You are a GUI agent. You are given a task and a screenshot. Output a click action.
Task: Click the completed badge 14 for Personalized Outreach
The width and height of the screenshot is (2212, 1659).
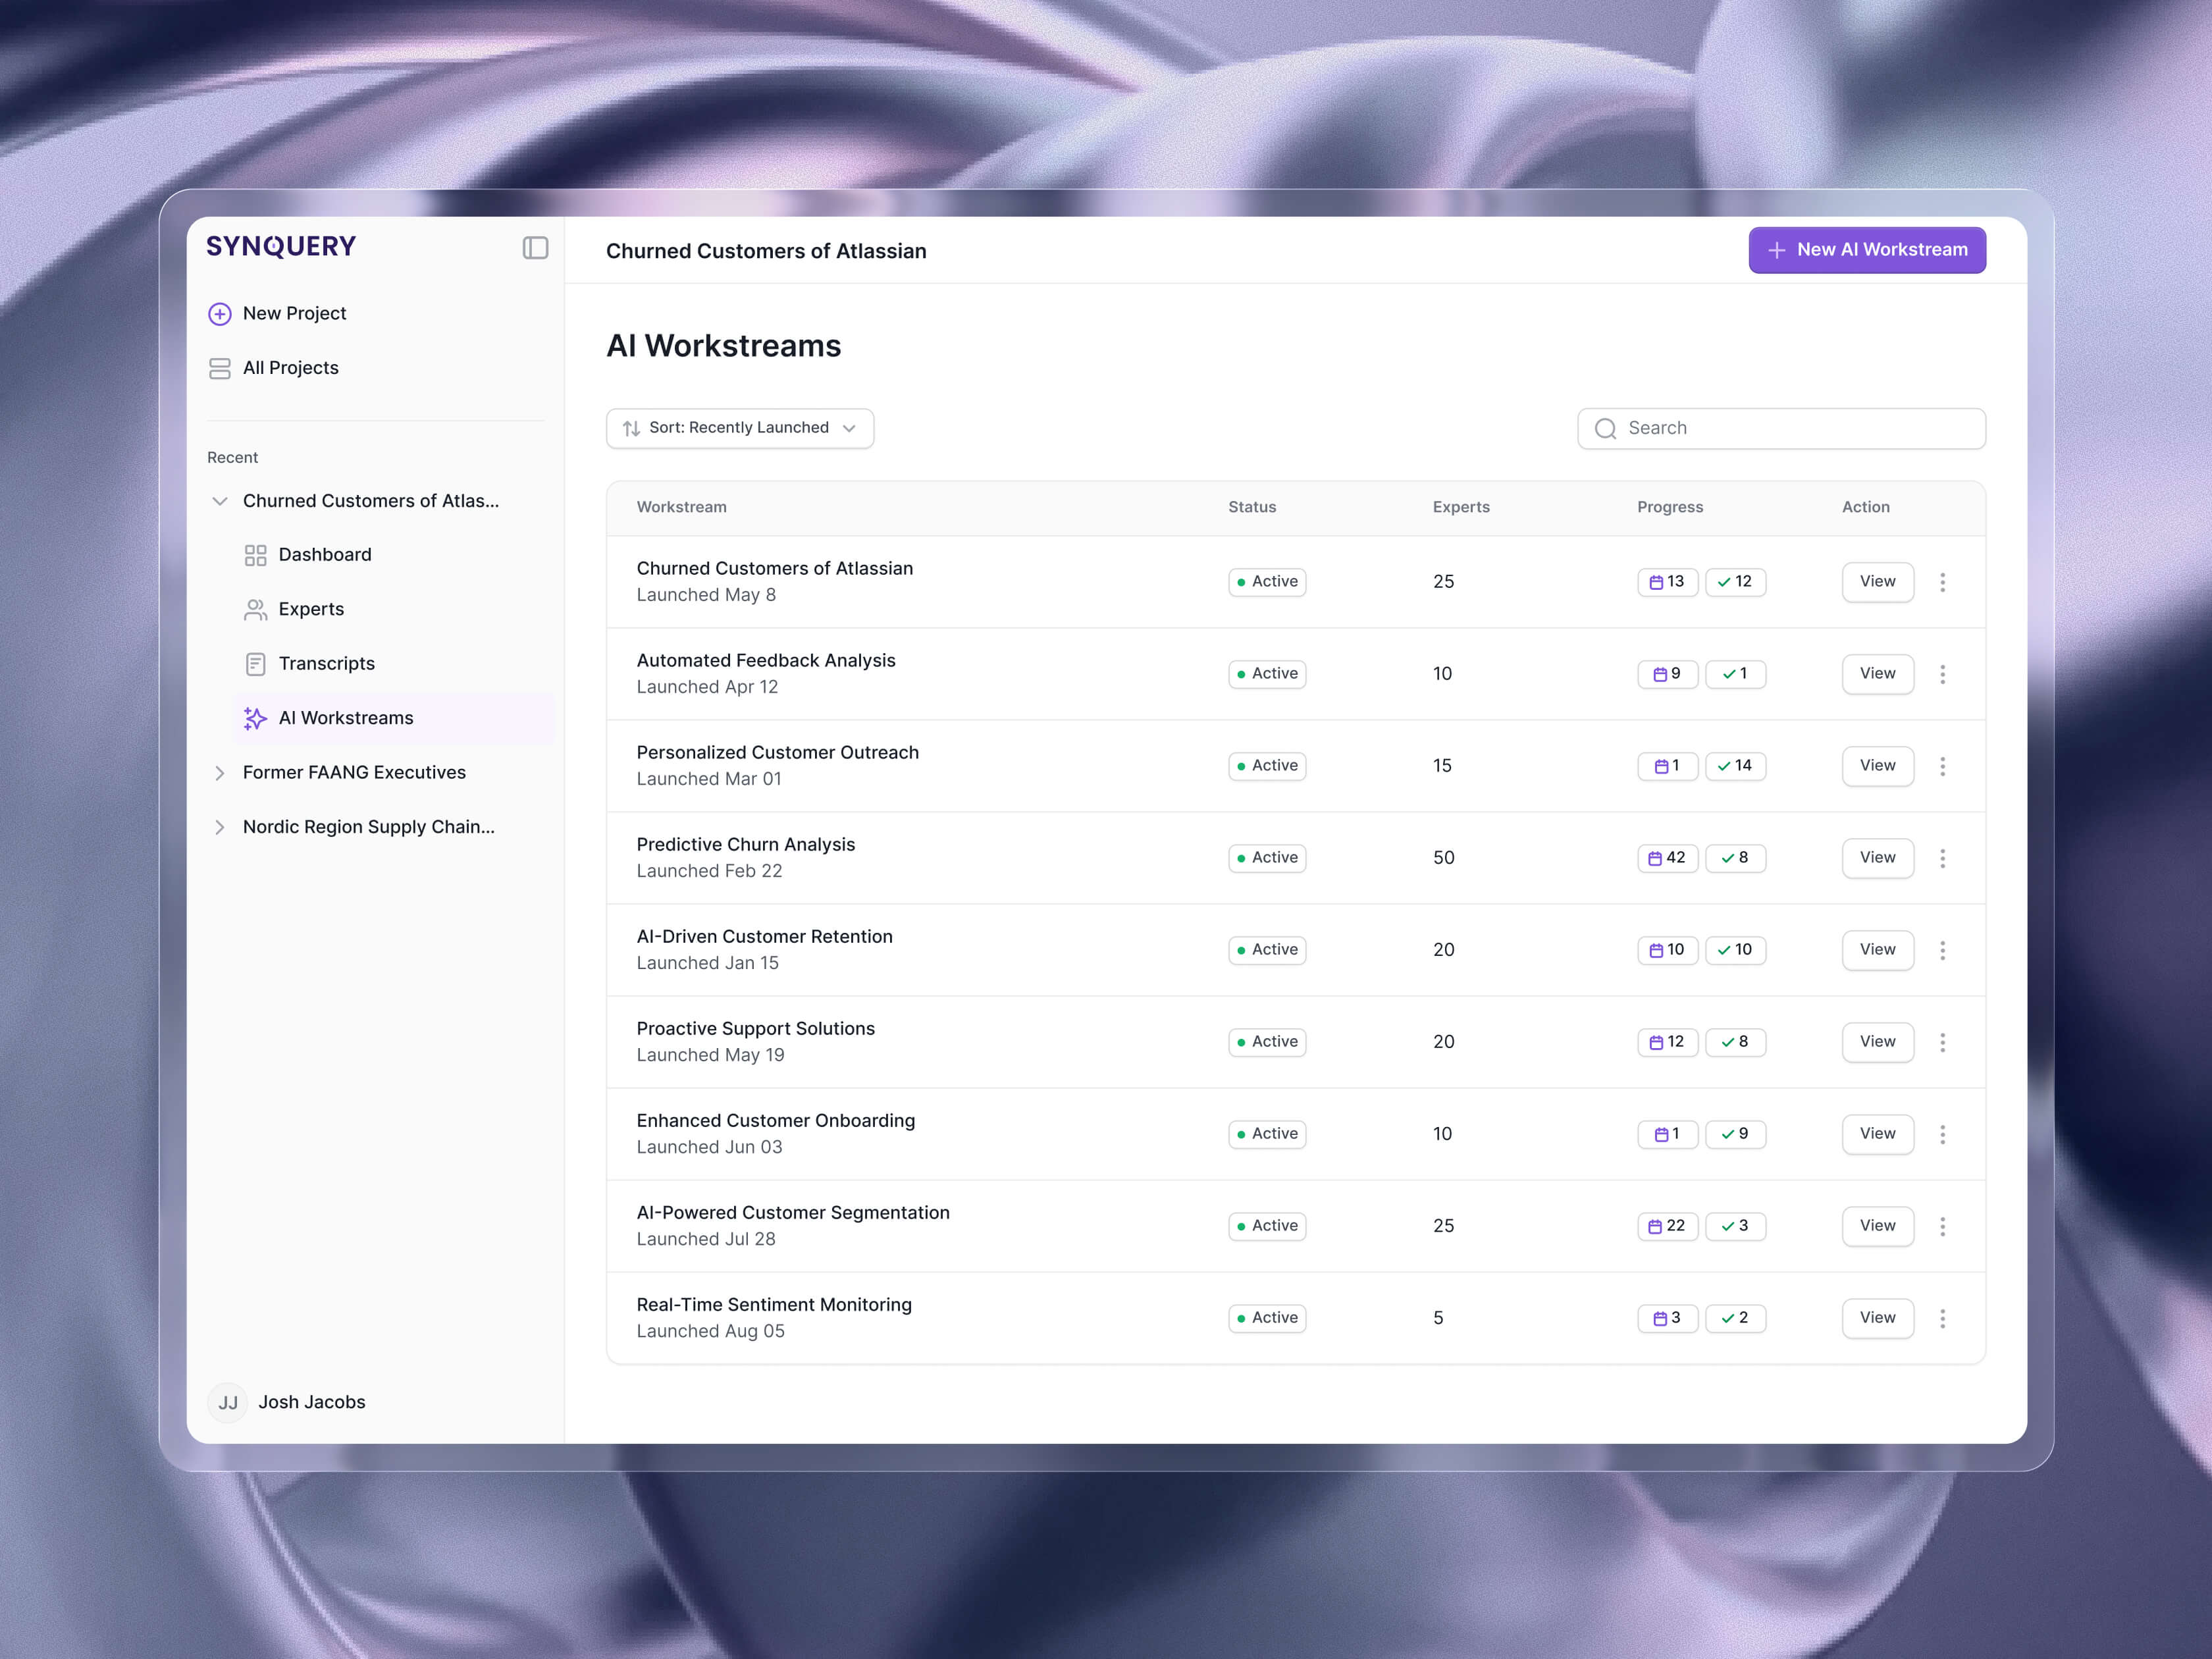pyautogui.click(x=1735, y=766)
